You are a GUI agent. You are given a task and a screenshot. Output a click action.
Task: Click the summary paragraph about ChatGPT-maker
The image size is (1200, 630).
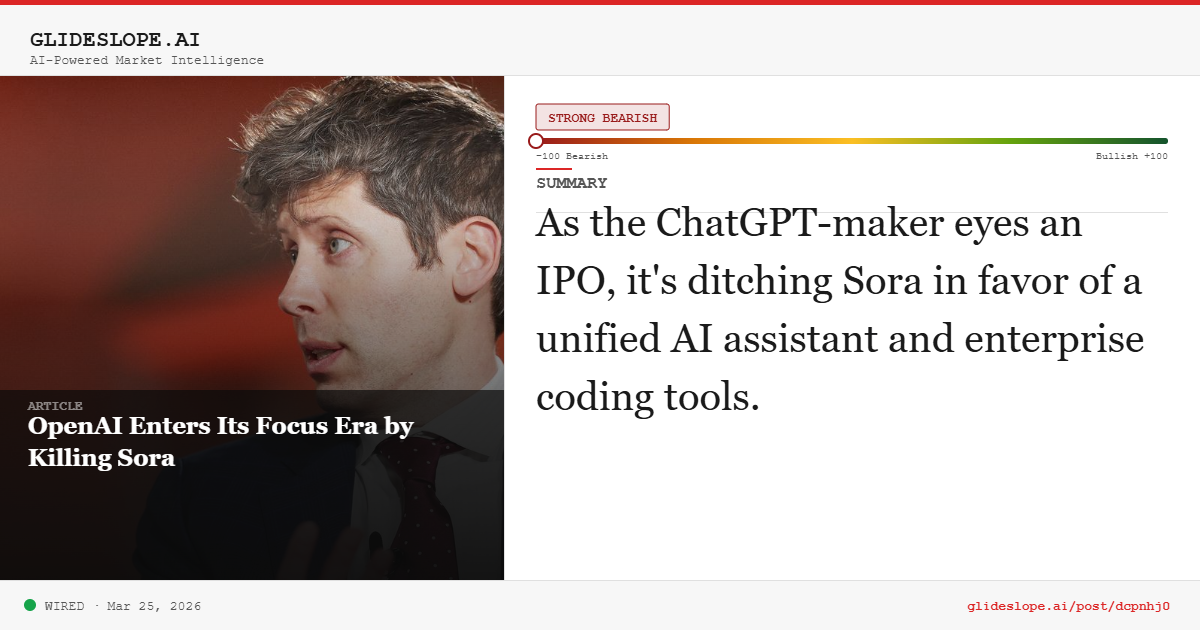tap(840, 310)
